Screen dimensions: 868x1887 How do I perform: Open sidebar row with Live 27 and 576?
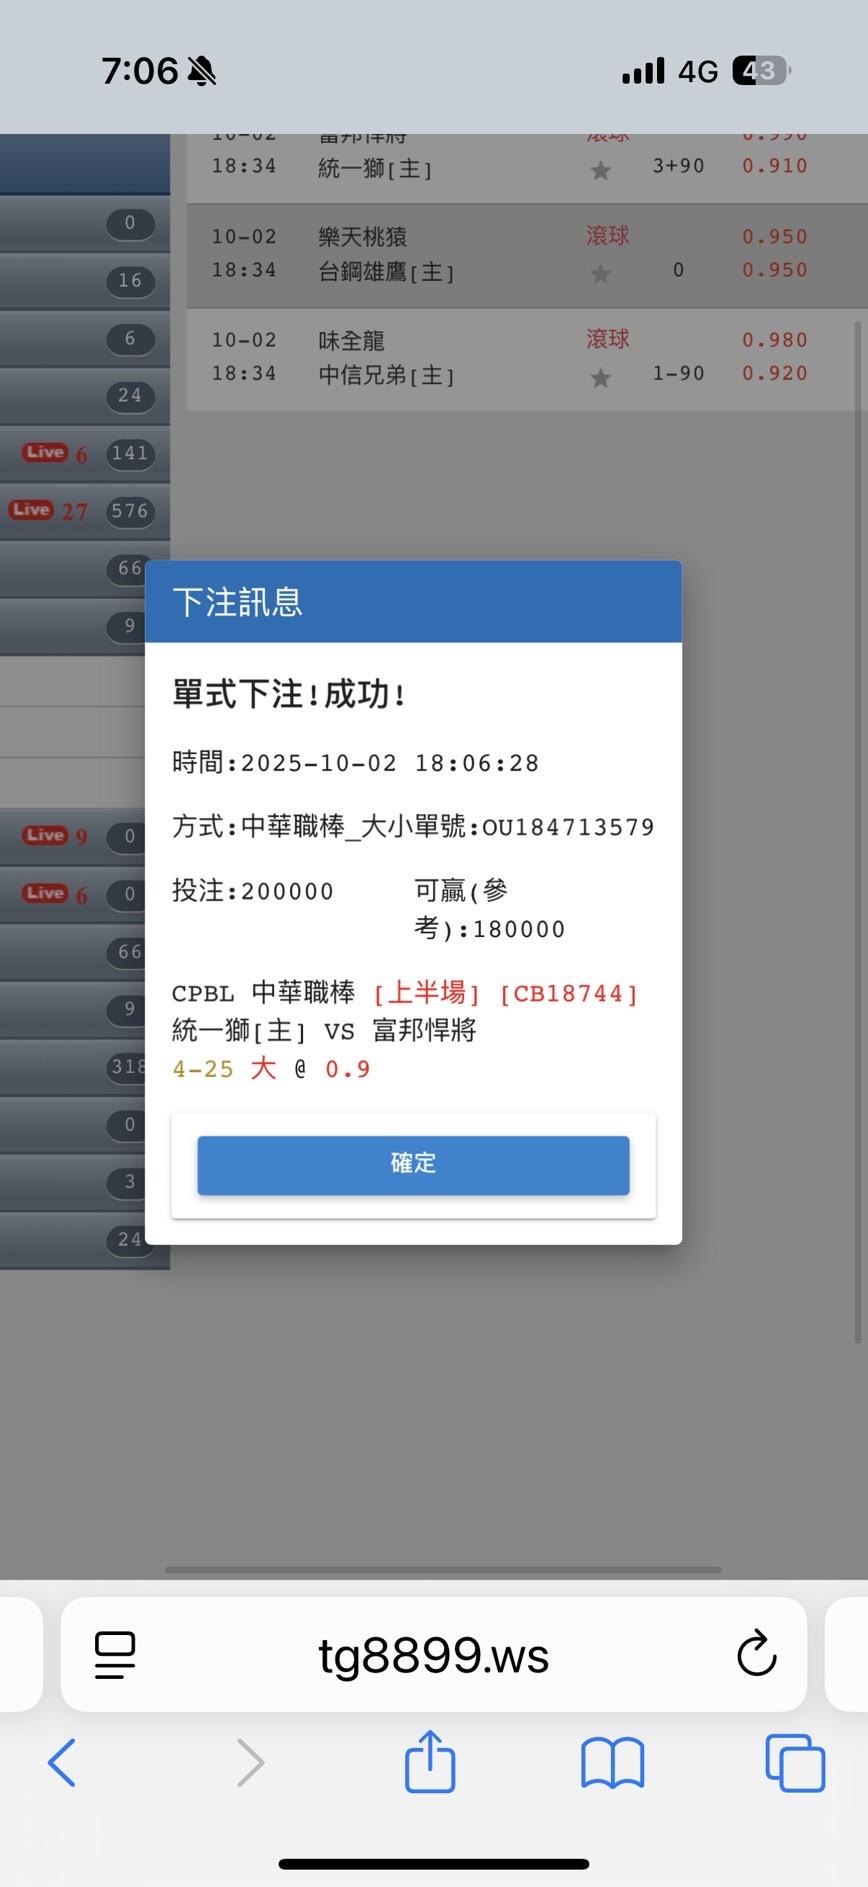85,511
